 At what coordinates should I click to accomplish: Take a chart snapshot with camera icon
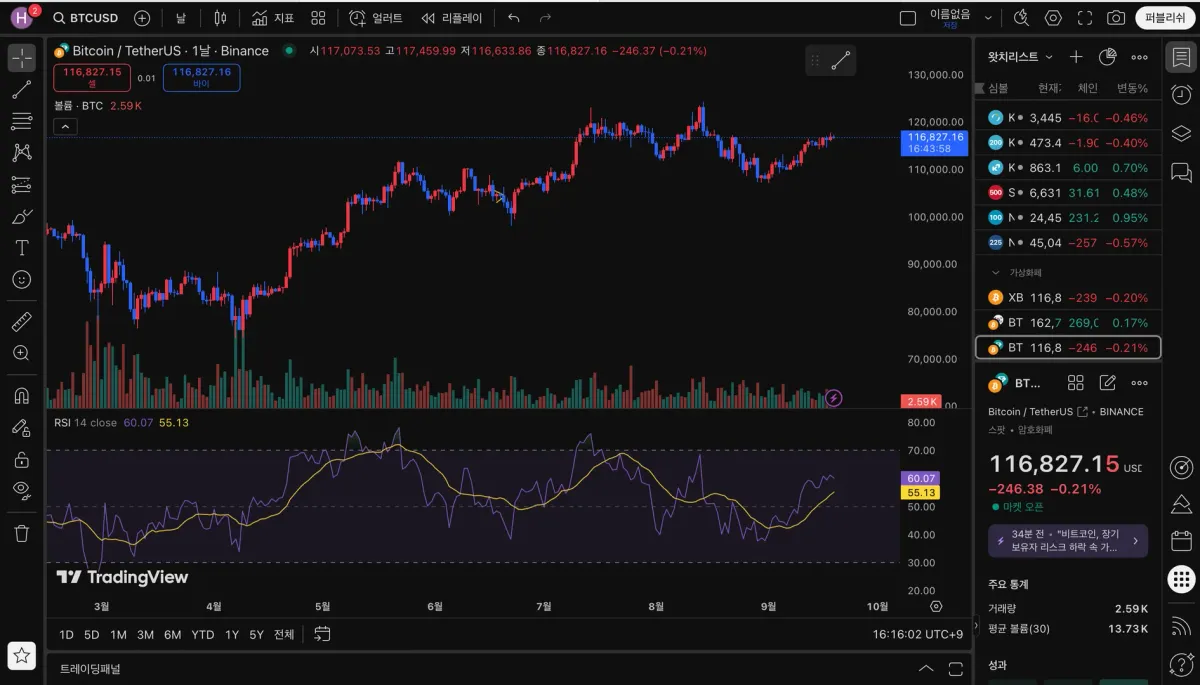point(1116,18)
